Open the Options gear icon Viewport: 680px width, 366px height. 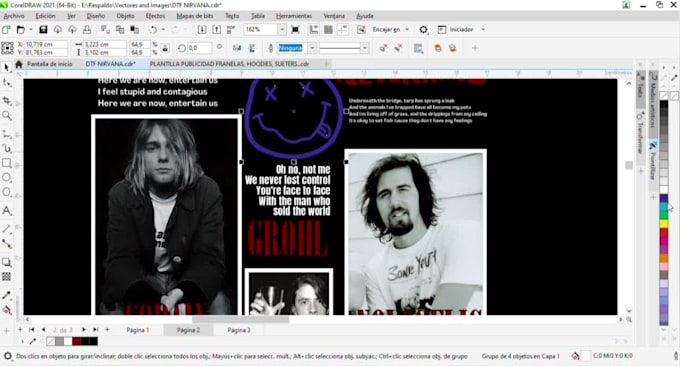point(423,29)
